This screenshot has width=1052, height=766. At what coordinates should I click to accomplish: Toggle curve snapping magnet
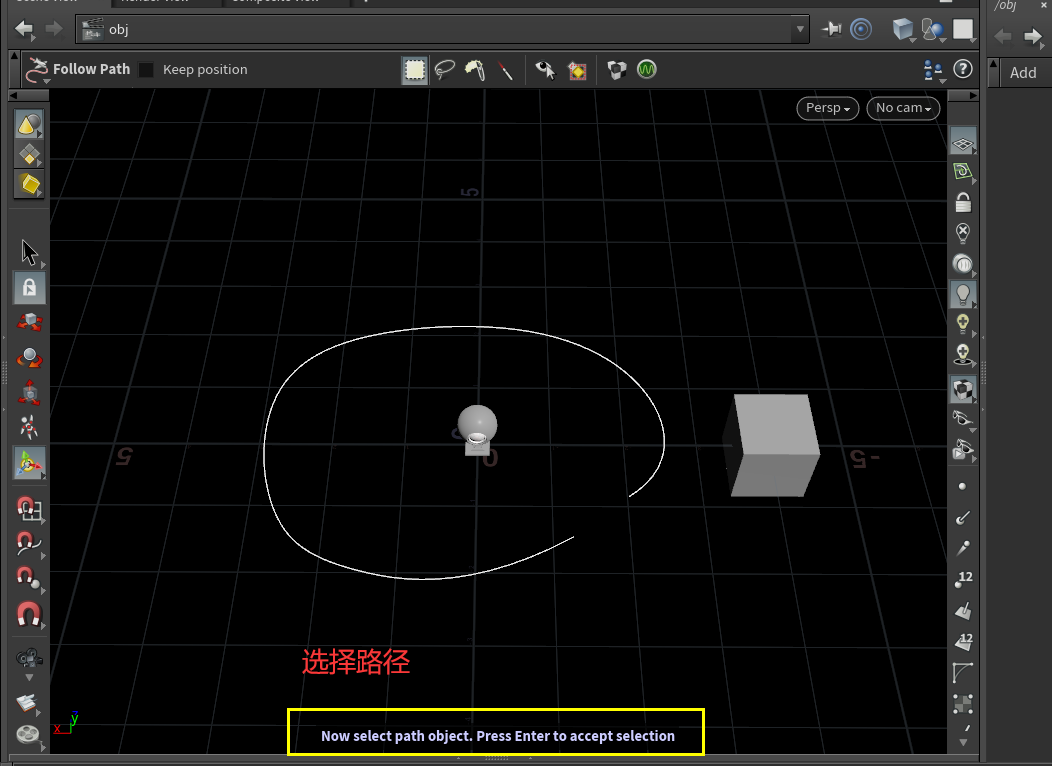[29, 543]
